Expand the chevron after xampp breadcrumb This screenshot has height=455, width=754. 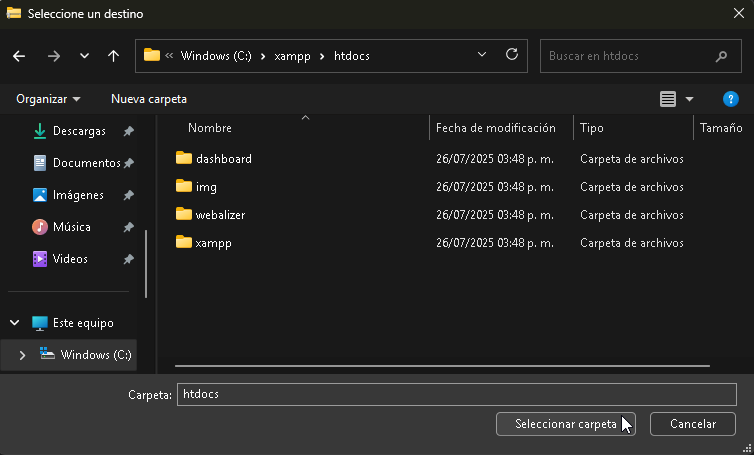[x=322, y=56]
